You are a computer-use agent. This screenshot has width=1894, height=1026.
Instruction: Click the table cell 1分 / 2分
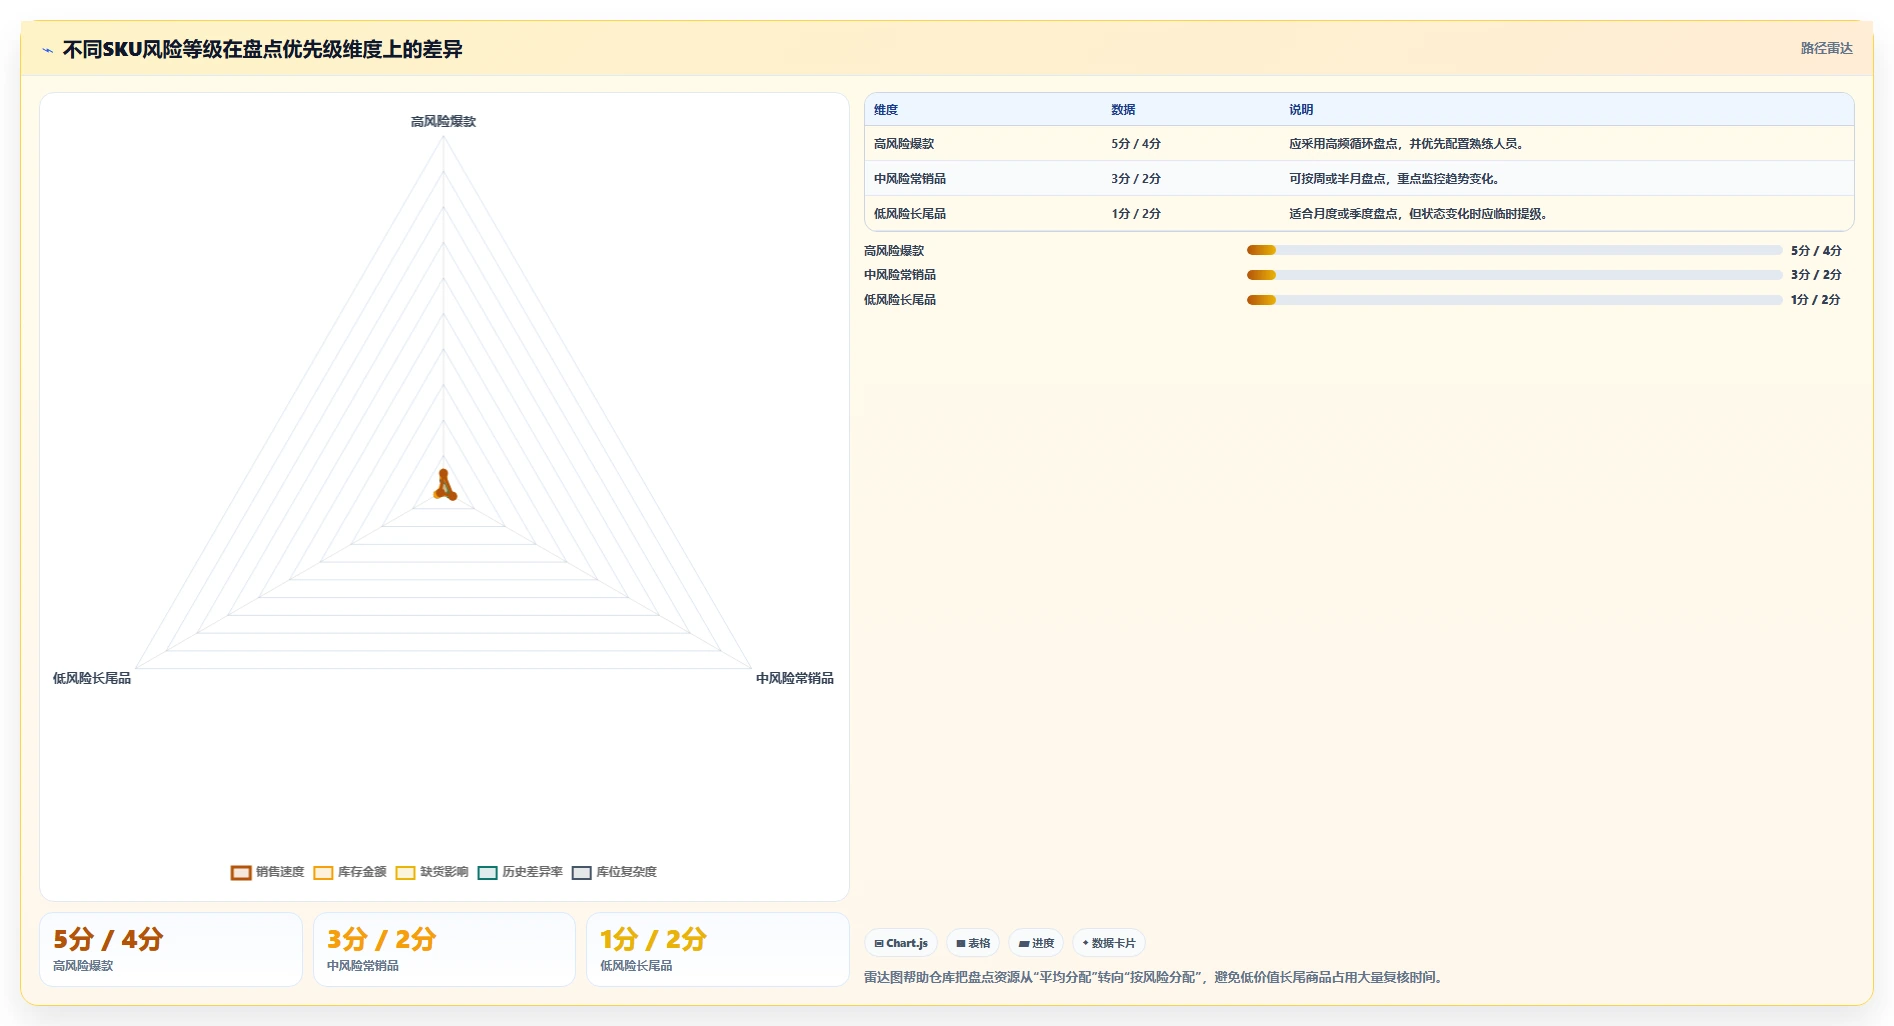pos(1136,214)
